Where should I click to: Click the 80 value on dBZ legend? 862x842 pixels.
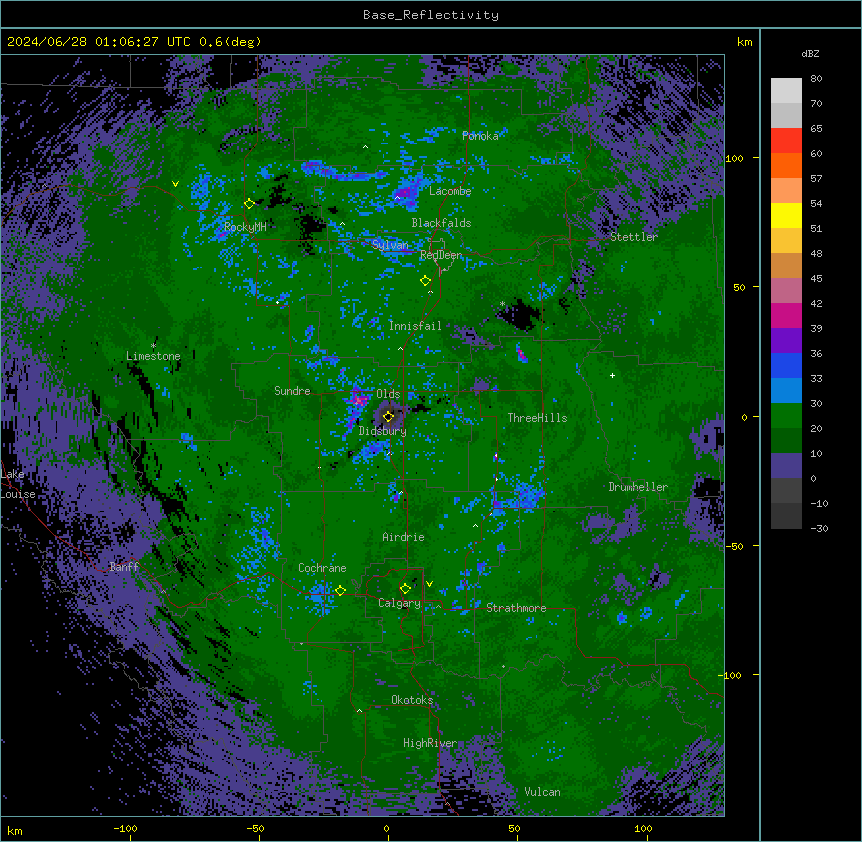tap(816, 79)
